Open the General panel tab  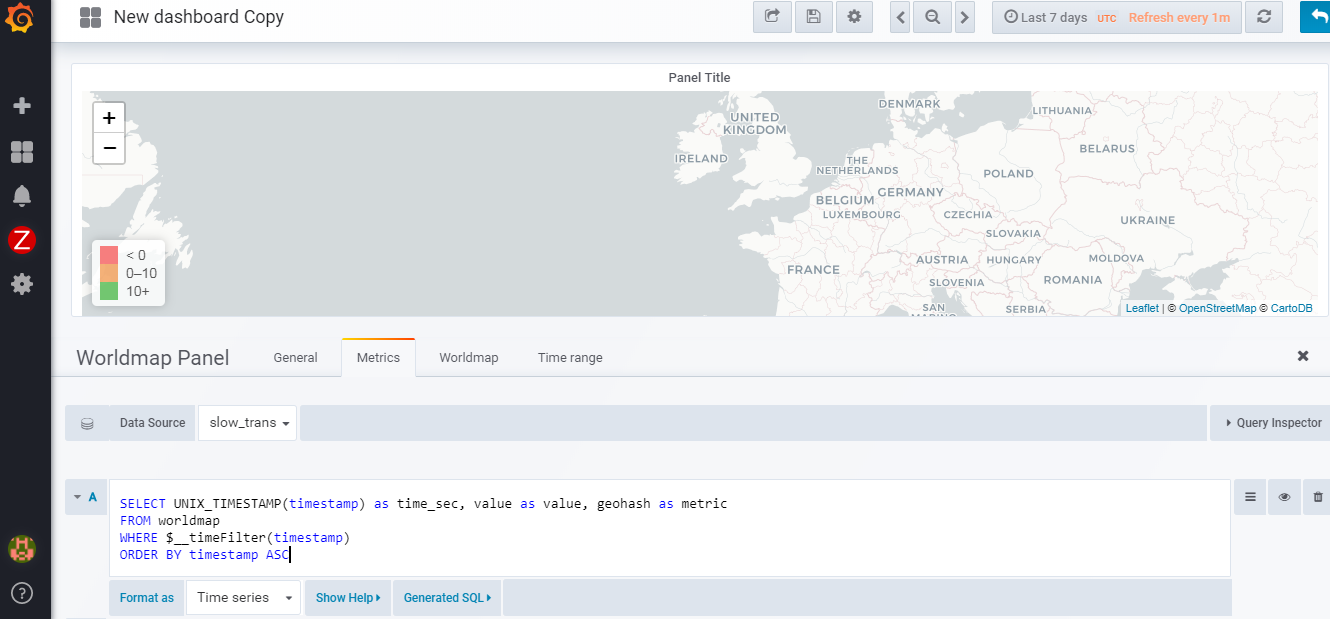[x=295, y=357]
